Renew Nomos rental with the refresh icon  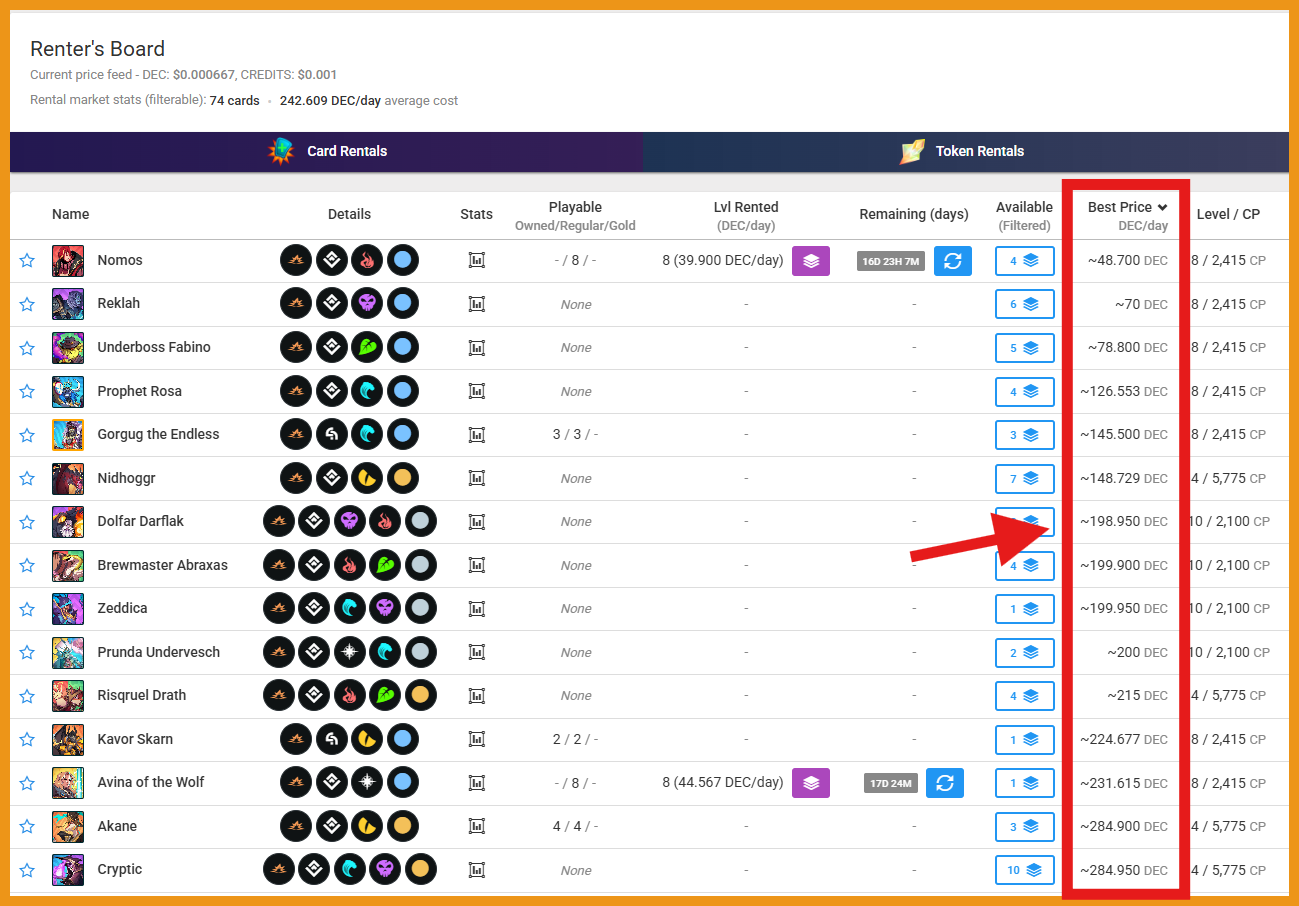click(x=953, y=261)
